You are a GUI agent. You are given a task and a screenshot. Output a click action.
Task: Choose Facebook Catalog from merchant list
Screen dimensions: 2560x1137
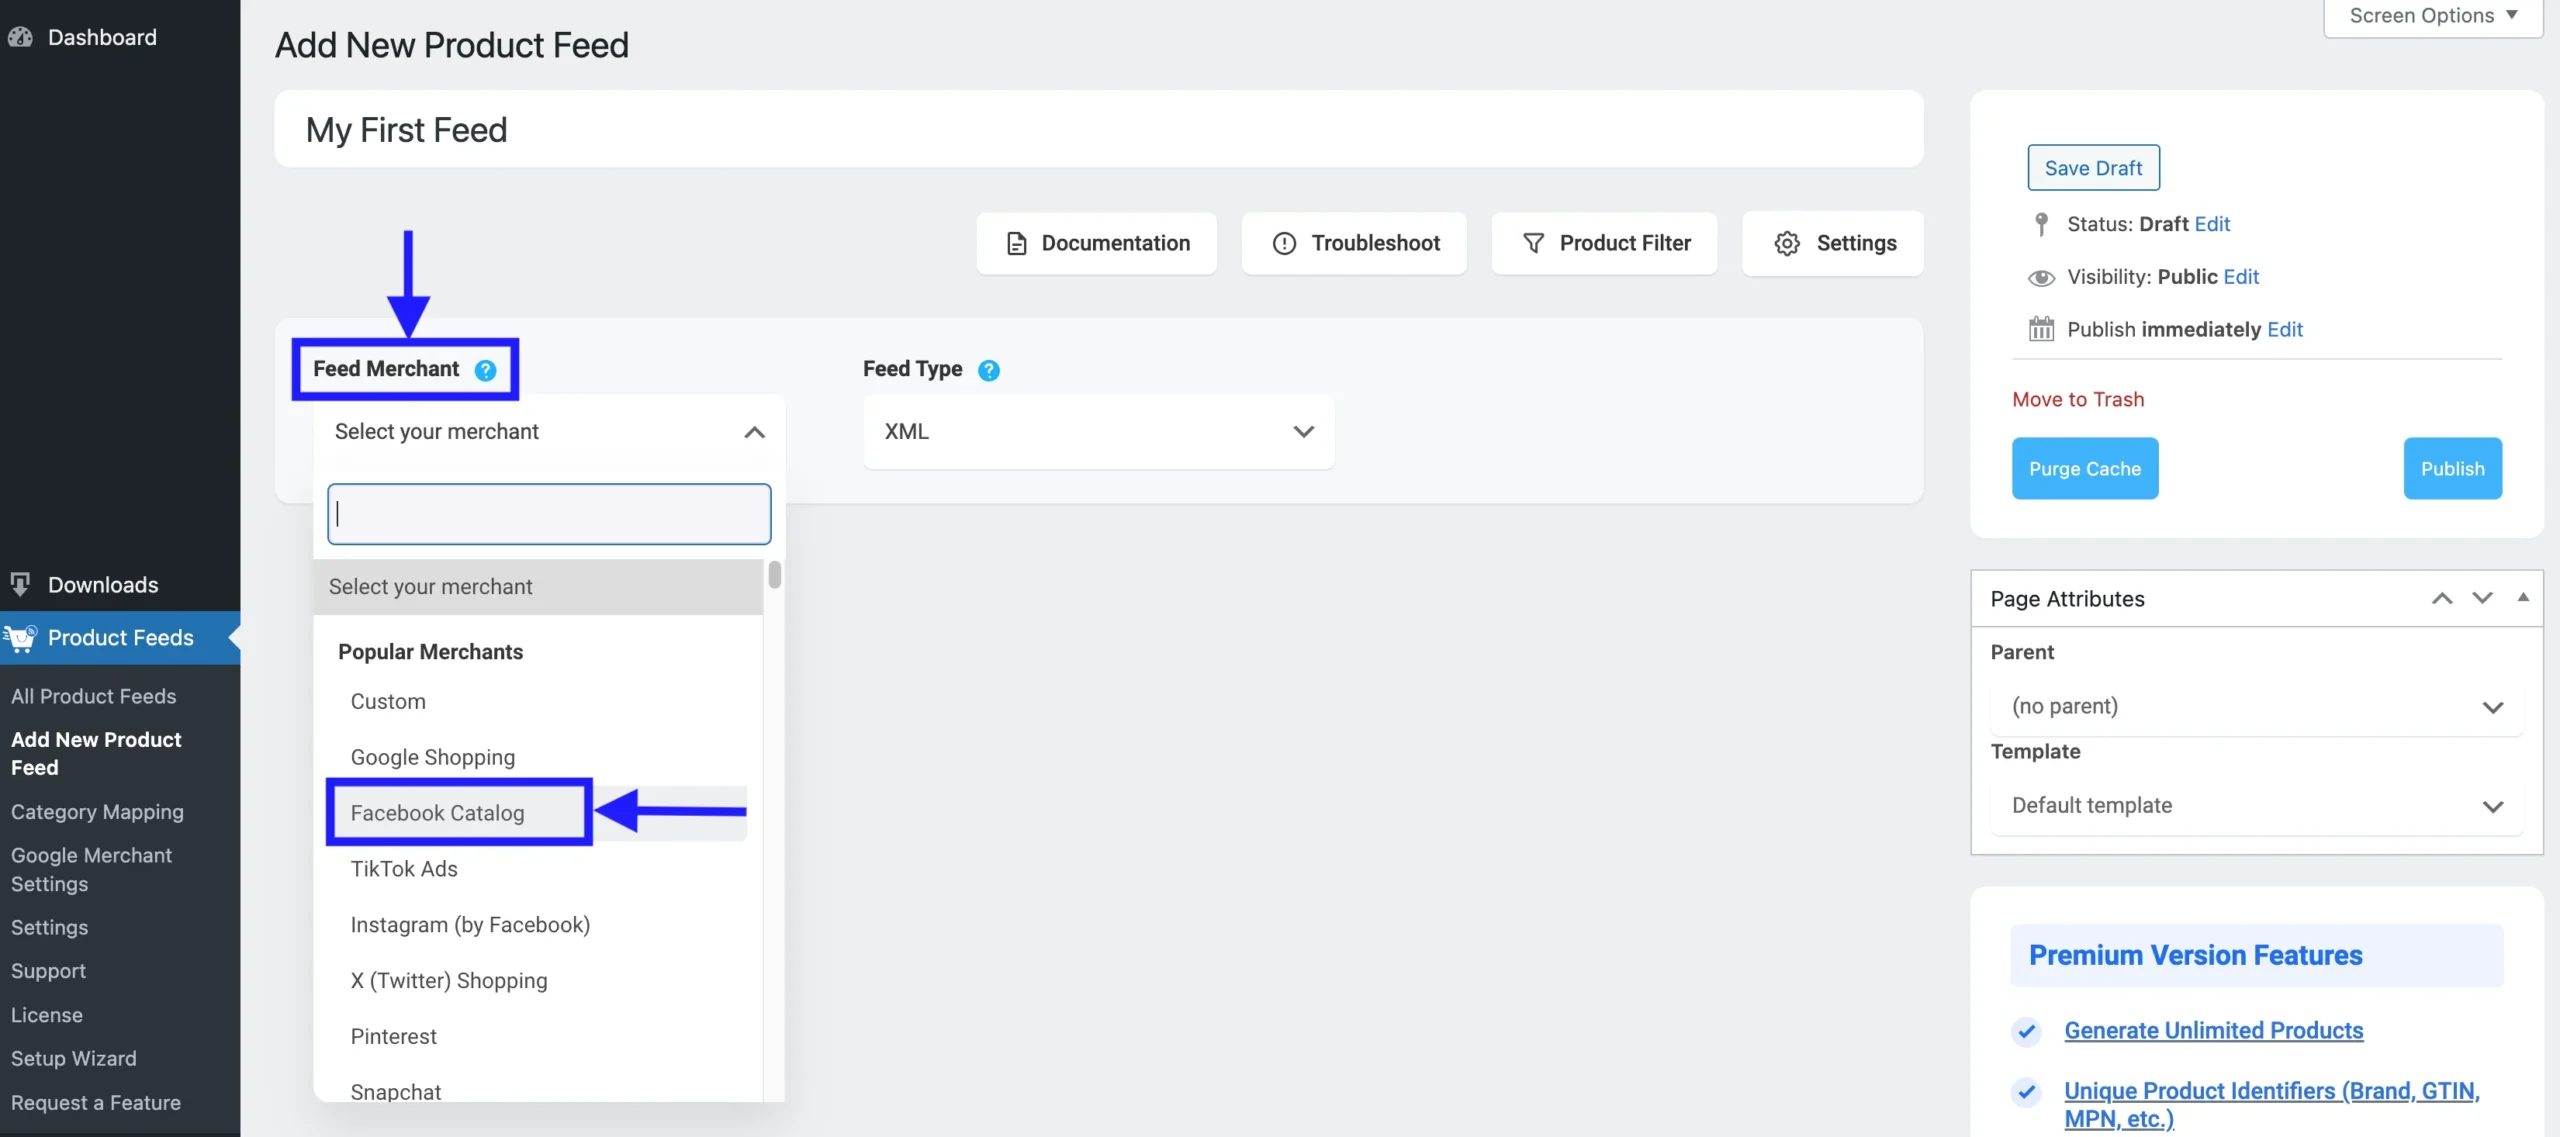(437, 813)
